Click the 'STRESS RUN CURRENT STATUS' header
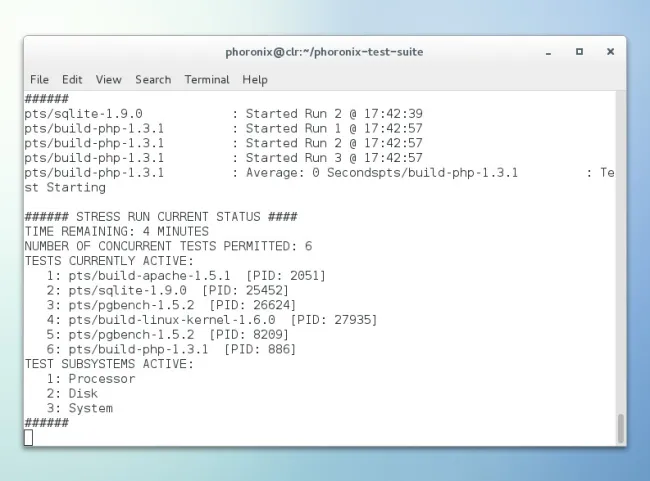The image size is (650, 481). (161, 217)
